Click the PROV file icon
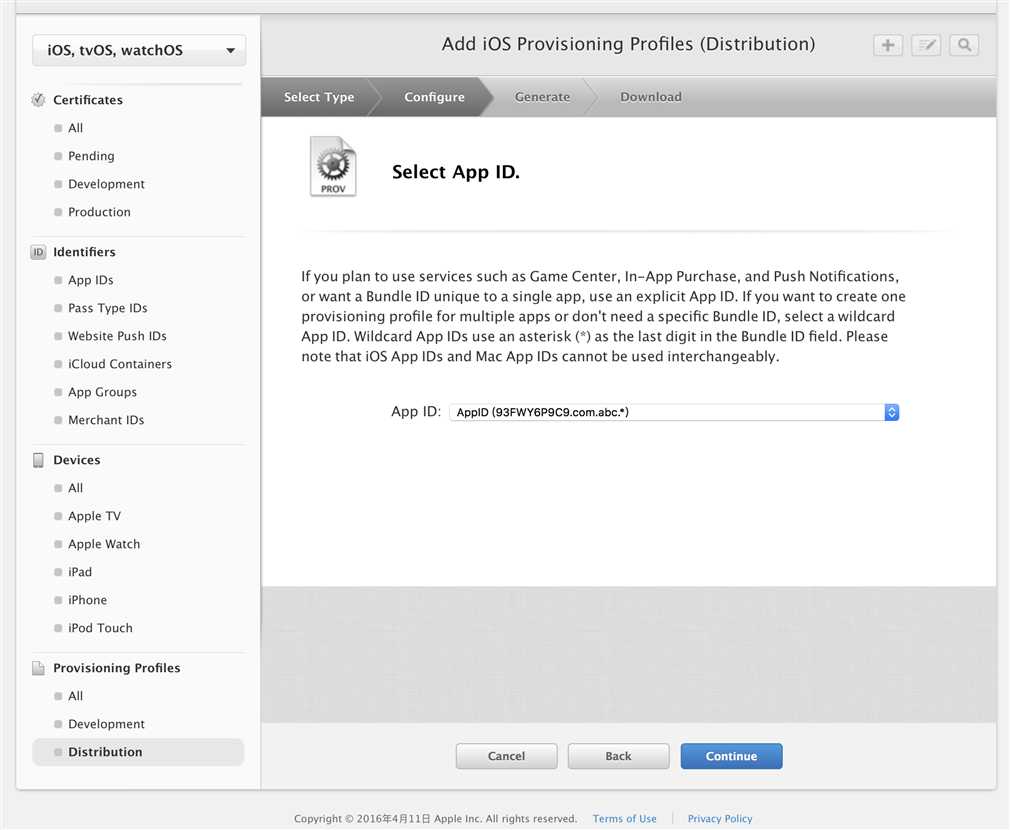This screenshot has height=830, width=1010. click(333, 166)
